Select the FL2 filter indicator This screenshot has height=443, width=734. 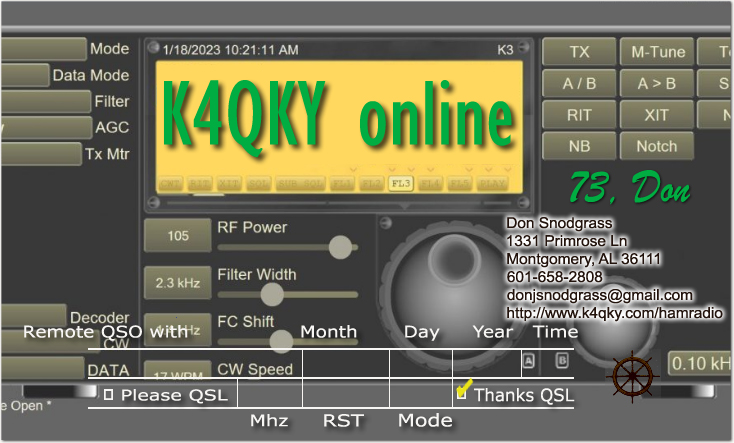click(371, 183)
